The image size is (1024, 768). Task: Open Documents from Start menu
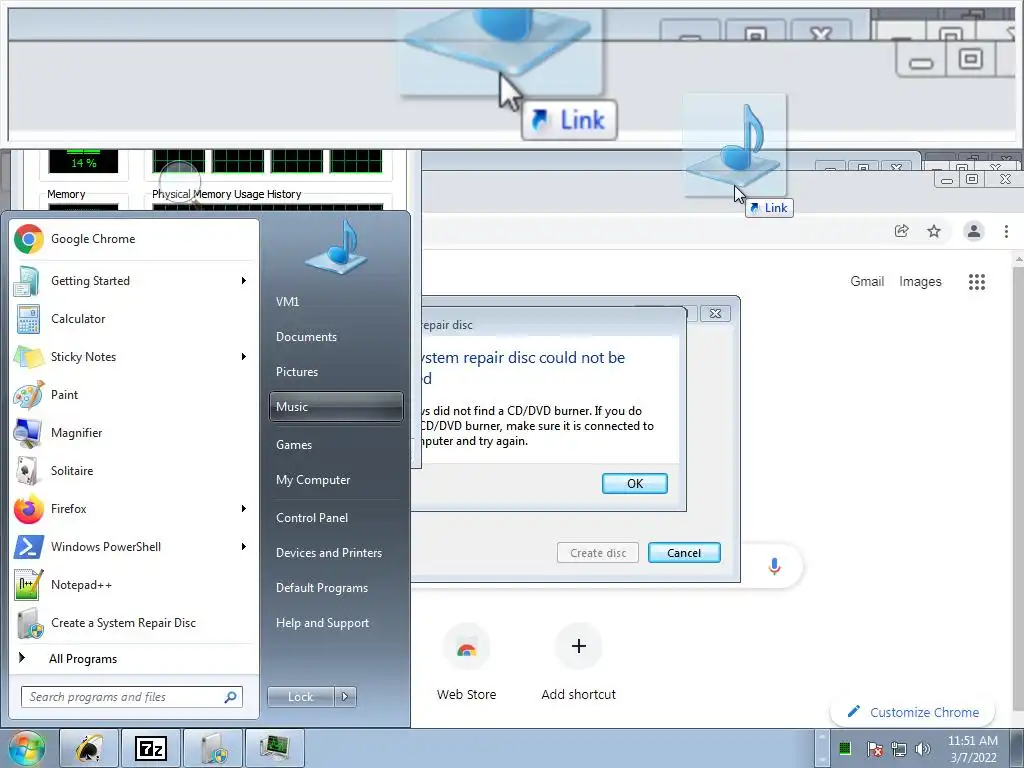pos(336,337)
